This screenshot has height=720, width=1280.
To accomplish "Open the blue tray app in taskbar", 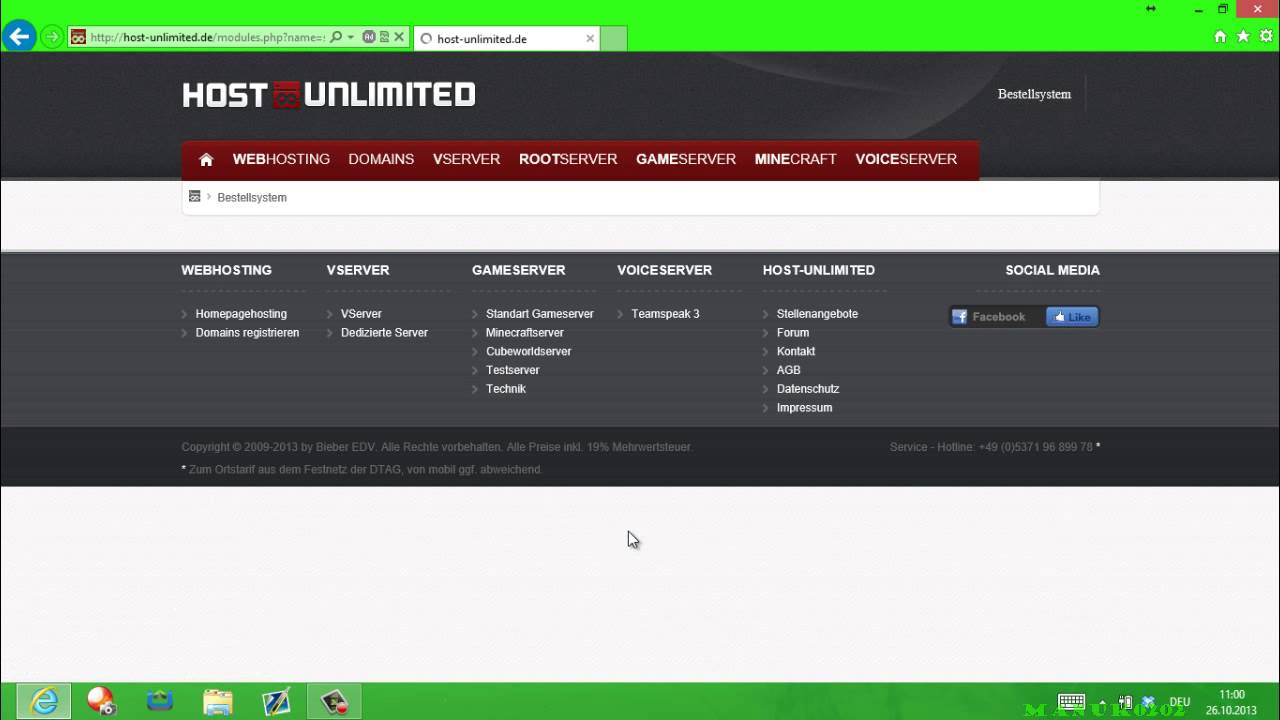I will coord(159,702).
